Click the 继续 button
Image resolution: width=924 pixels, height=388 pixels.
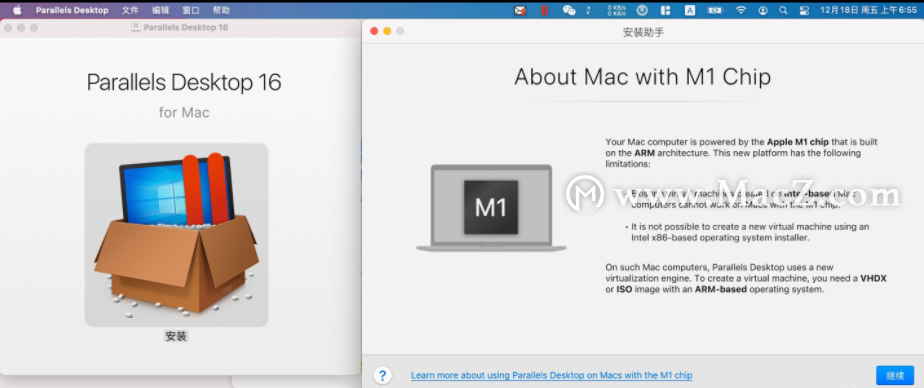[x=895, y=375]
